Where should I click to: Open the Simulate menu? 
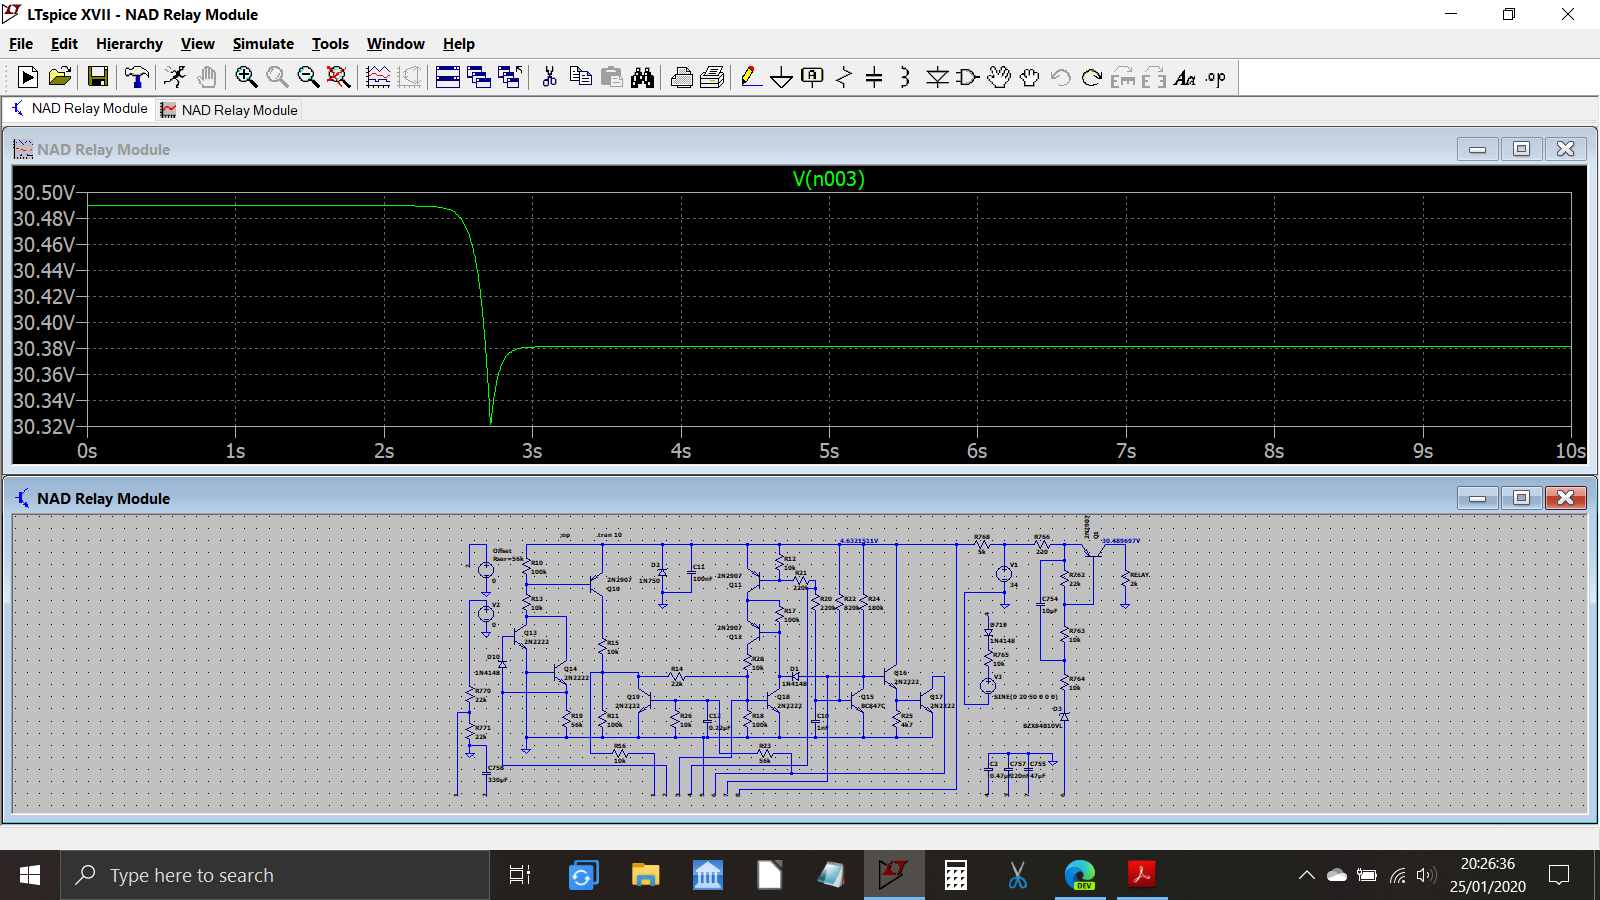click(263, 44)
